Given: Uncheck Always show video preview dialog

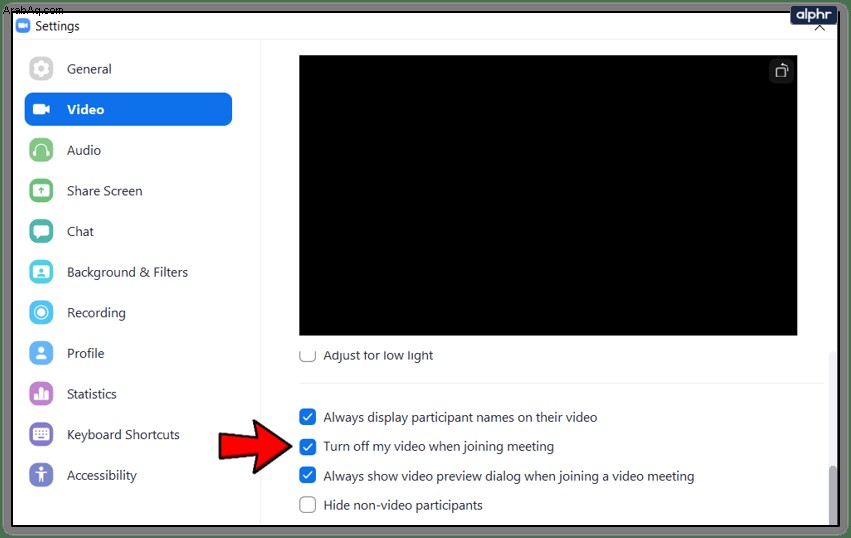Looking at the screenshot, I should [x=308, y=476].
